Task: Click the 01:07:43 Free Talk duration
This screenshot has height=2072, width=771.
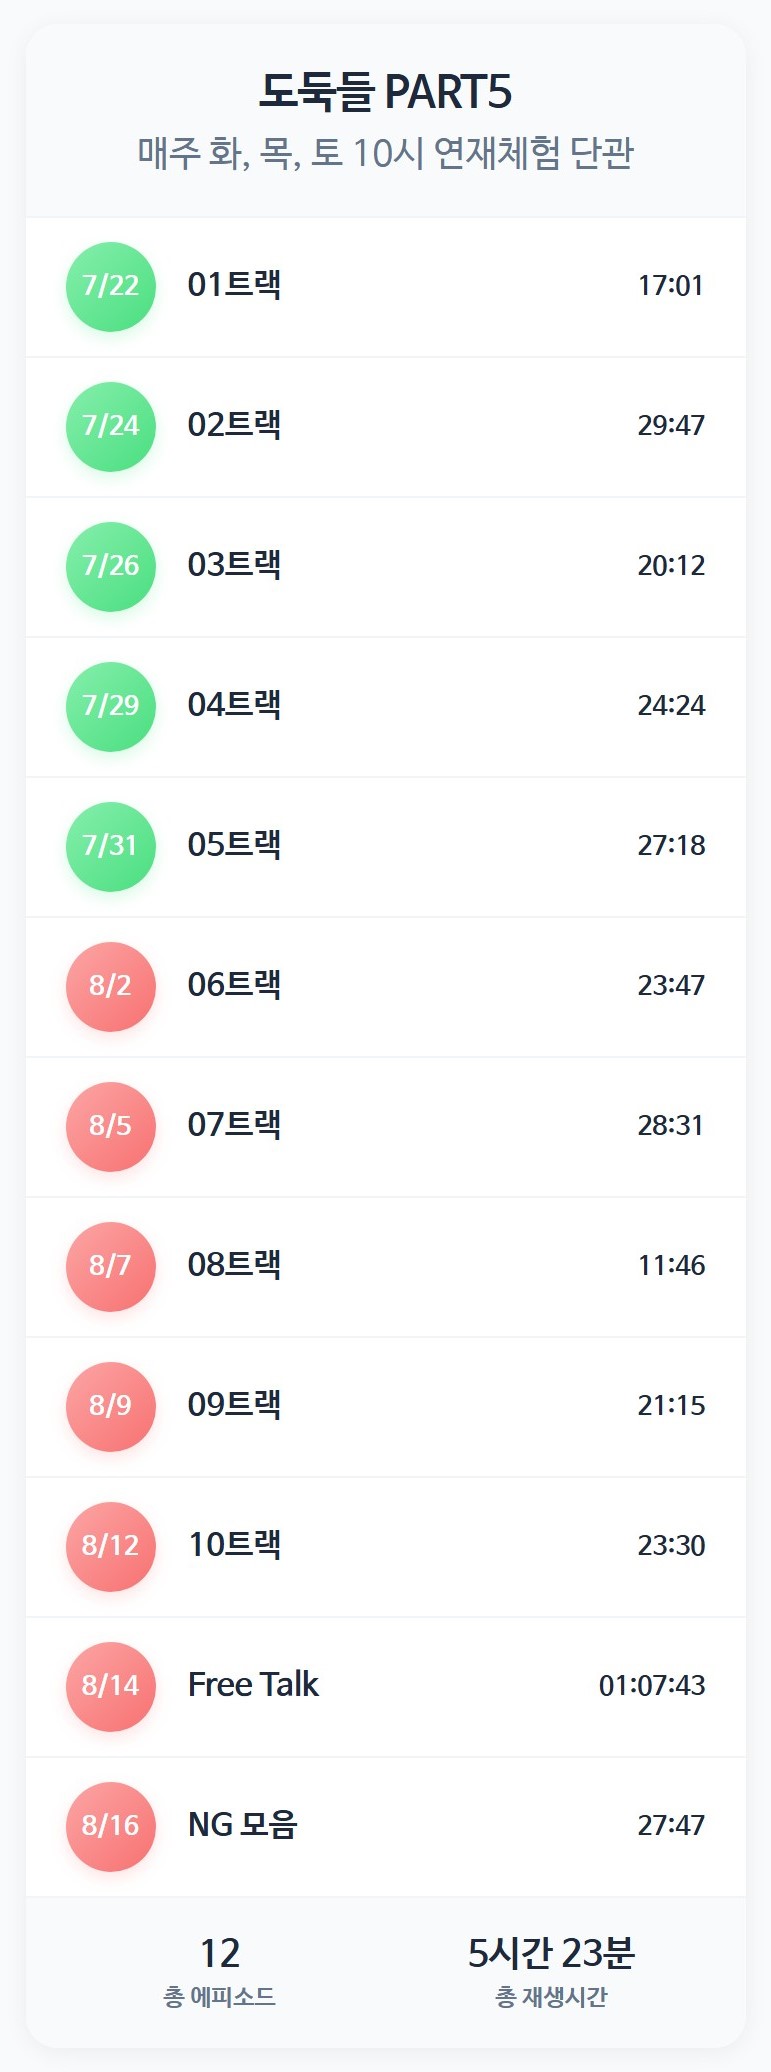Action: pos(652,1686)
